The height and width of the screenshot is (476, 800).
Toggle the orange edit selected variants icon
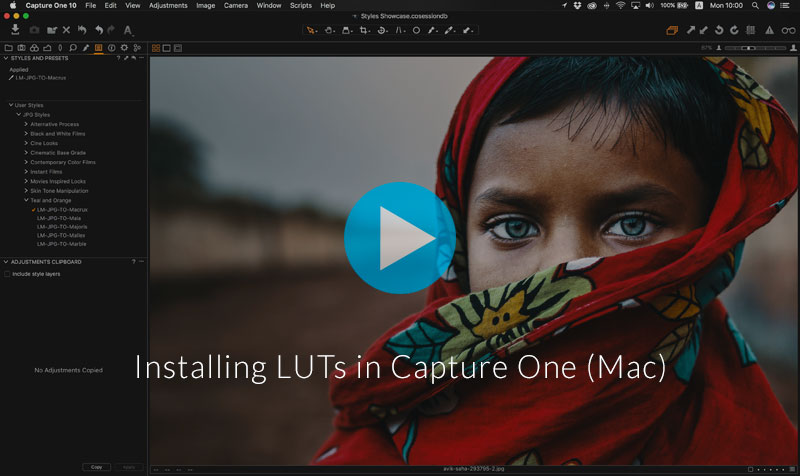pos(672,30)
